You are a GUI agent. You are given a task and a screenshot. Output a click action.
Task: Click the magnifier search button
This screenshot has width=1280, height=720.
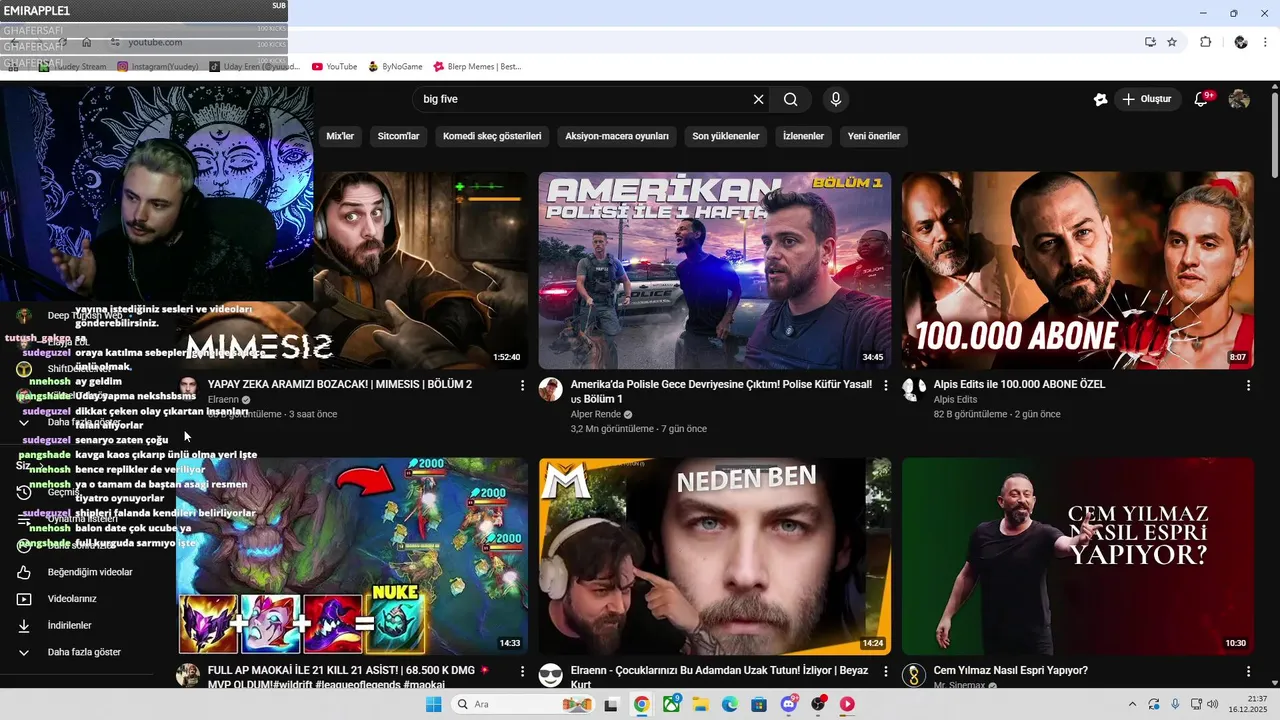(x=791, y=99)
